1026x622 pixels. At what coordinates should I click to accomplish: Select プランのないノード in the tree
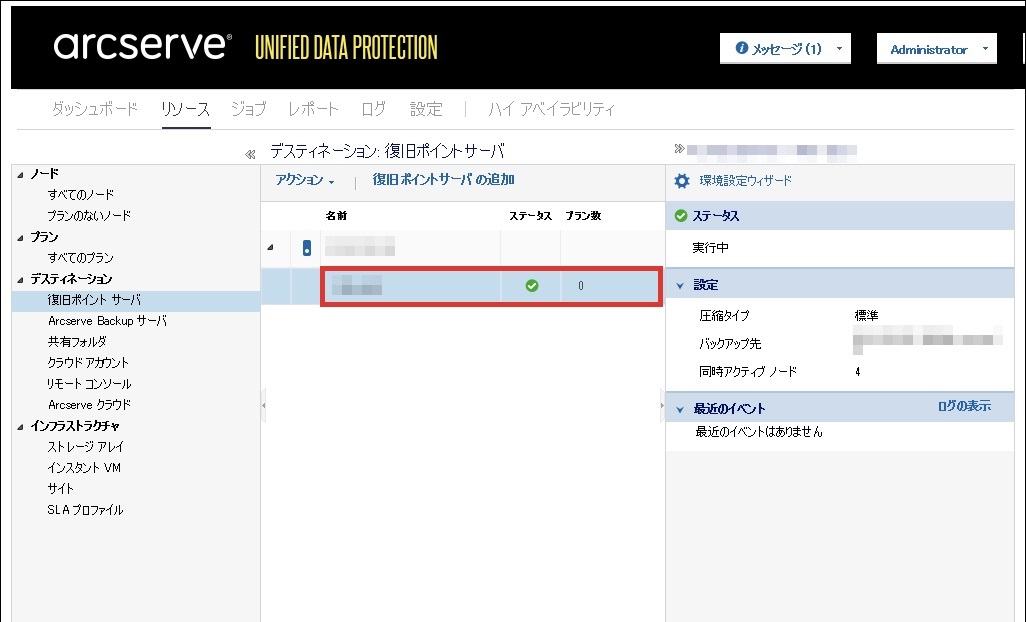coord(89,216)
